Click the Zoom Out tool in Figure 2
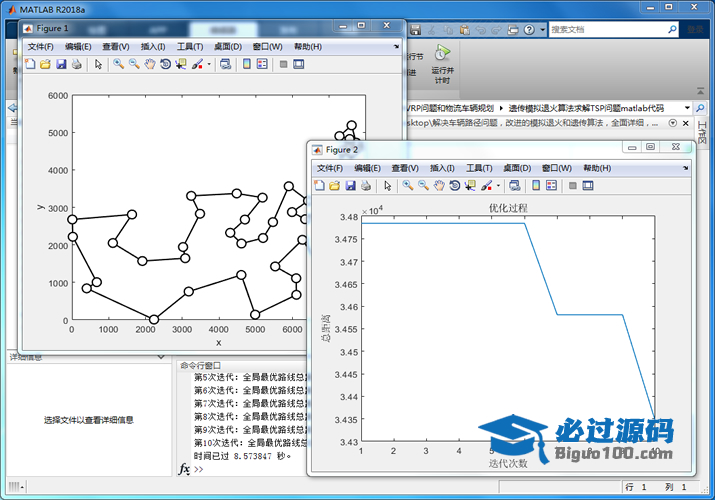The image size is (715, 500). (423, 185)
